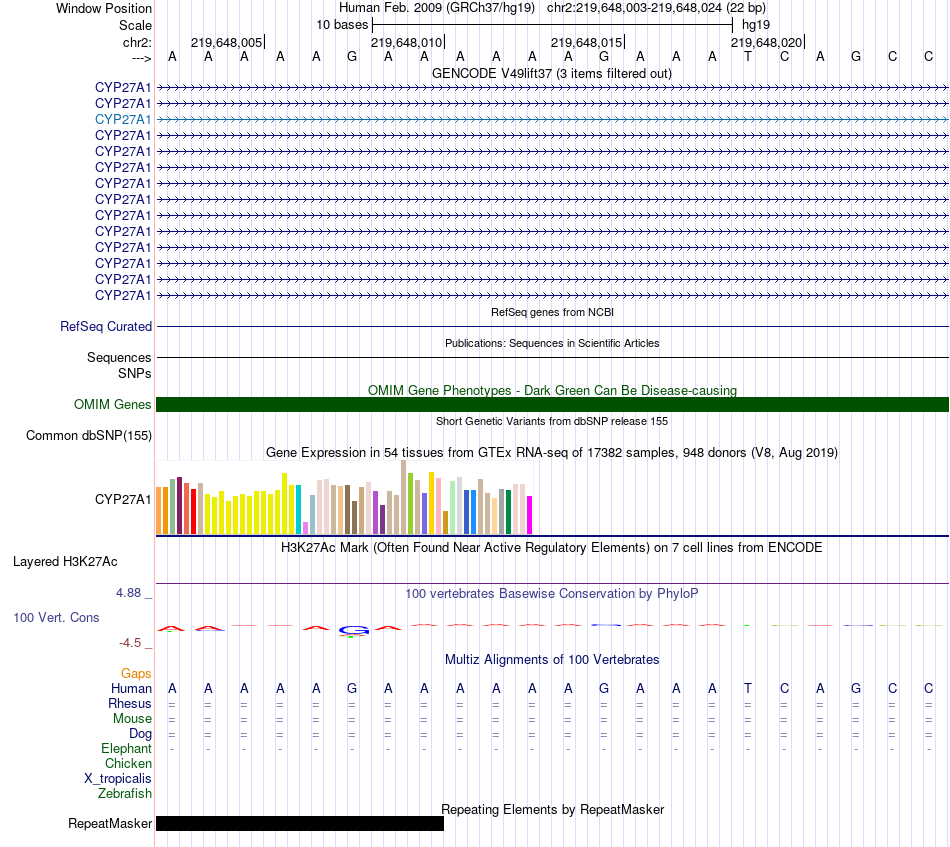Image resolution: width=950 pixels, height=847 pixels.
Task: Click the SNPs track label
Action: point(135,373)
